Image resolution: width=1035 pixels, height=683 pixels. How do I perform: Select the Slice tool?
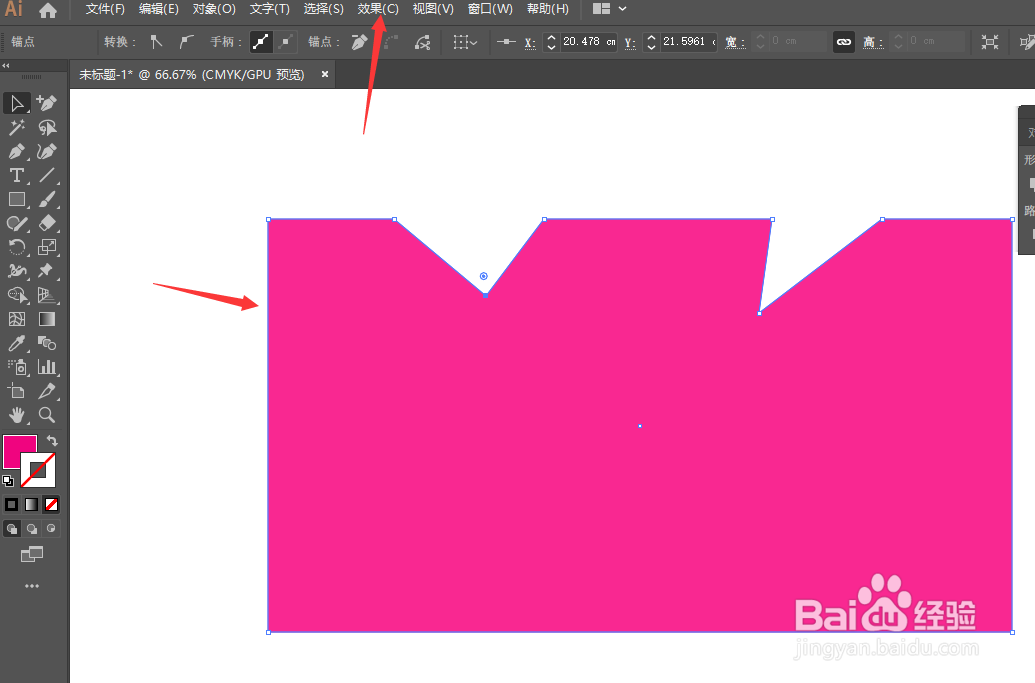click(x=46, y=391)
